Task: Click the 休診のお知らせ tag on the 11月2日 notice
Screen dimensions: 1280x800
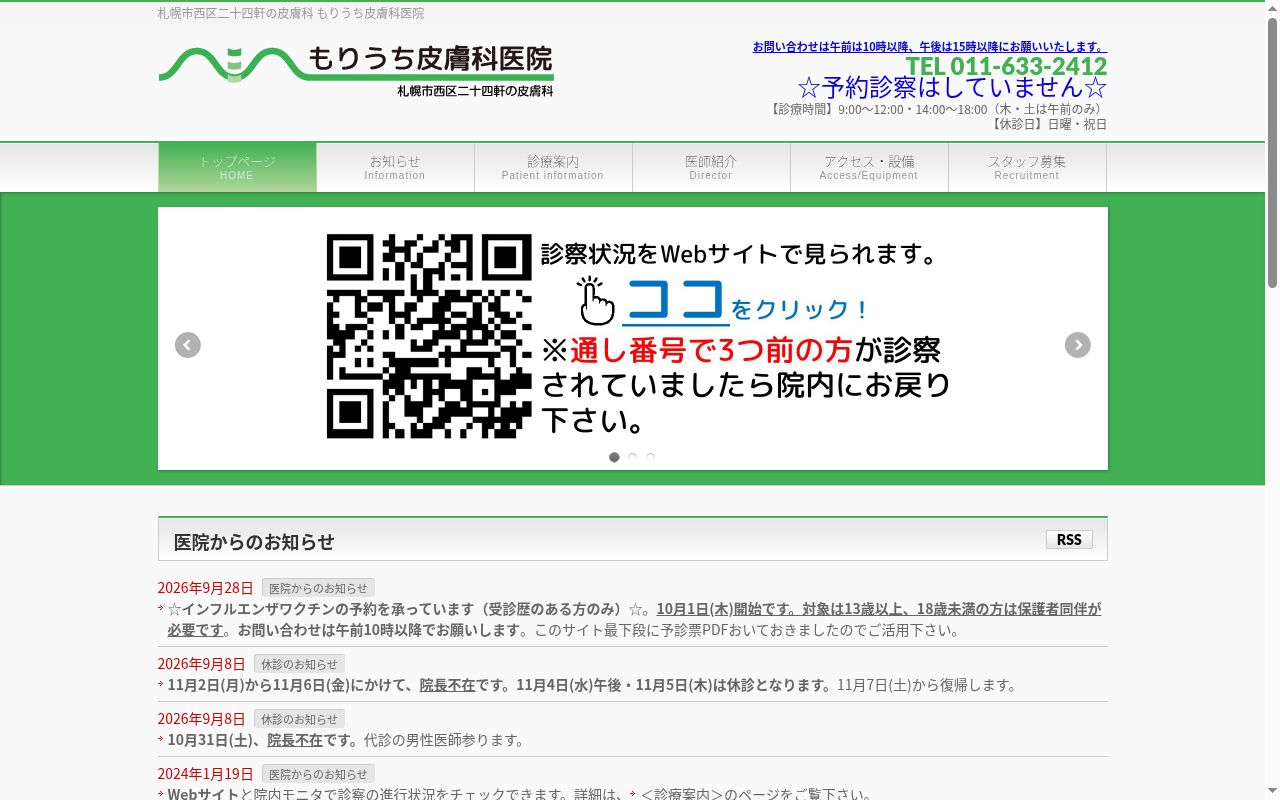Action: click(x=299, y=664)
